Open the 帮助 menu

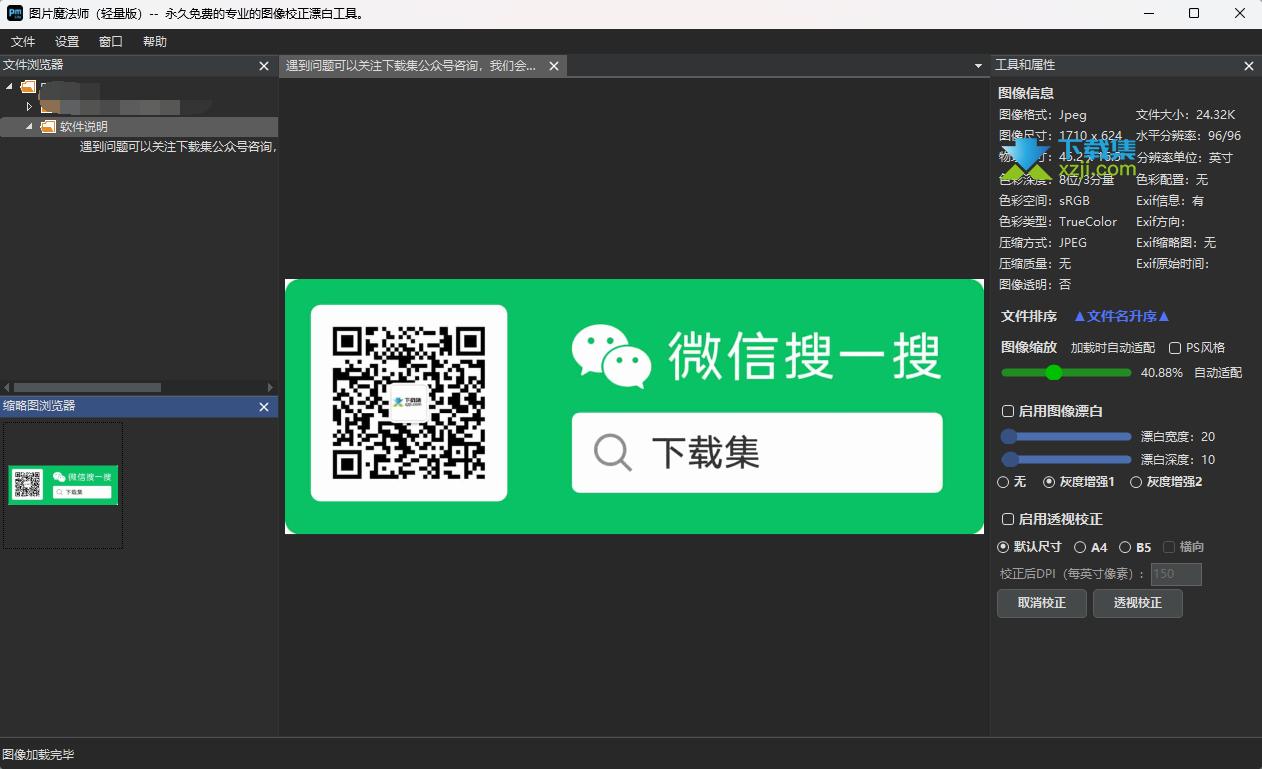[x=155, y=42]
